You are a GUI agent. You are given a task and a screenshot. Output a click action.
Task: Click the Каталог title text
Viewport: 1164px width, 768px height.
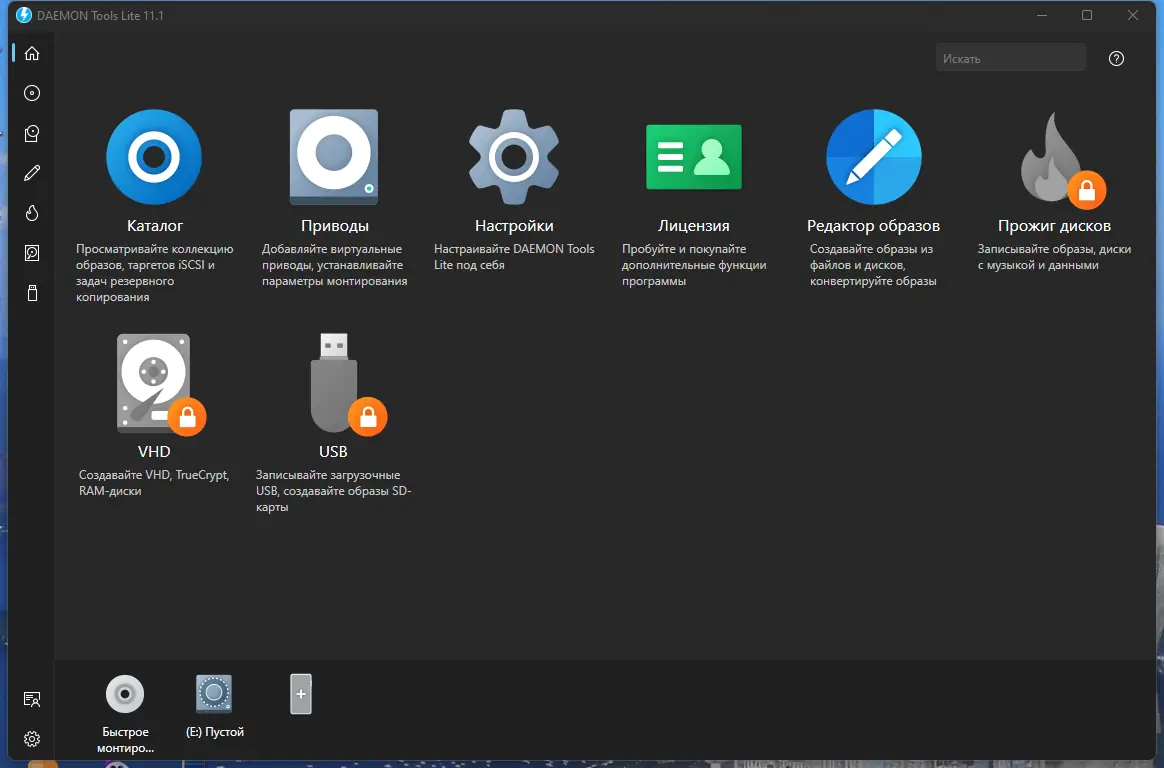(154, 226)
